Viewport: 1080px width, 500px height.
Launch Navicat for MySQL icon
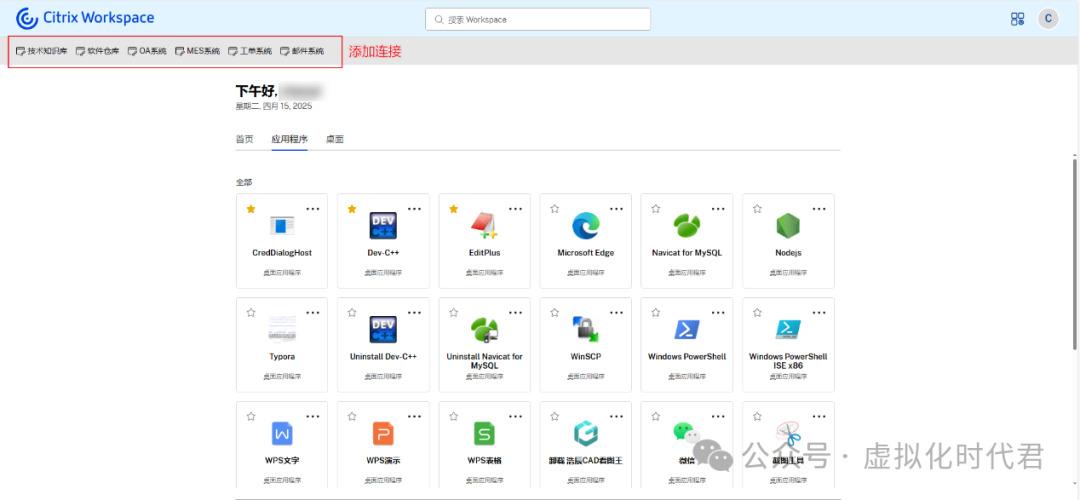687,226
